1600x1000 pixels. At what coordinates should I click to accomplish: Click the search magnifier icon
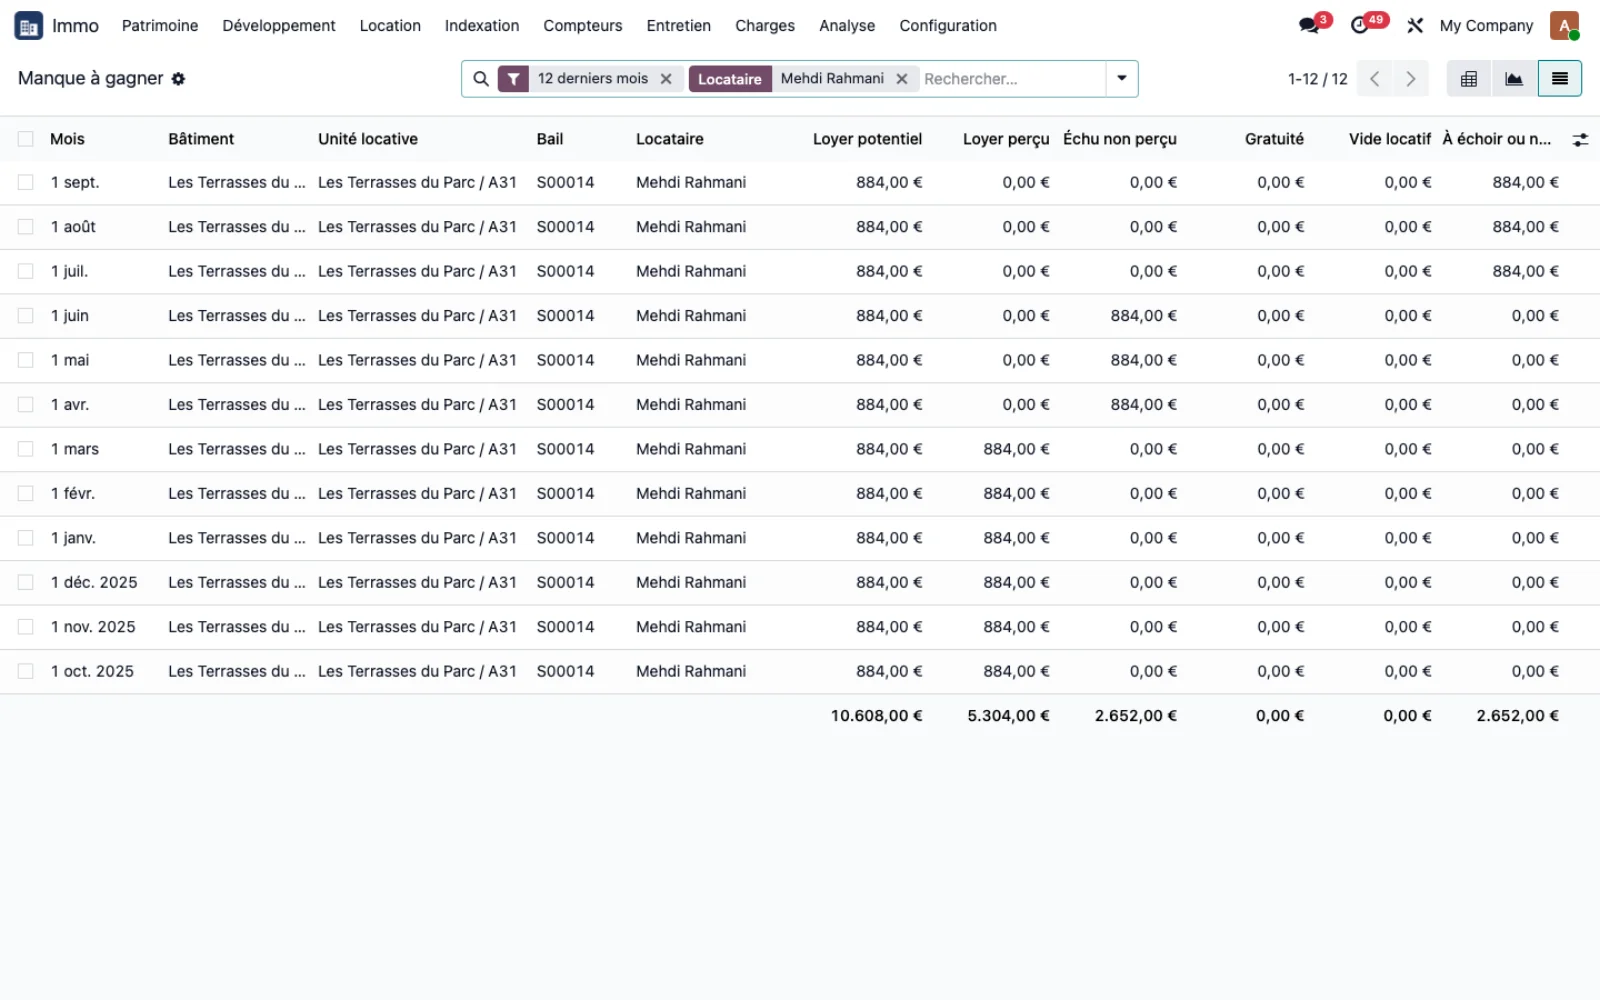click(481, 79)
